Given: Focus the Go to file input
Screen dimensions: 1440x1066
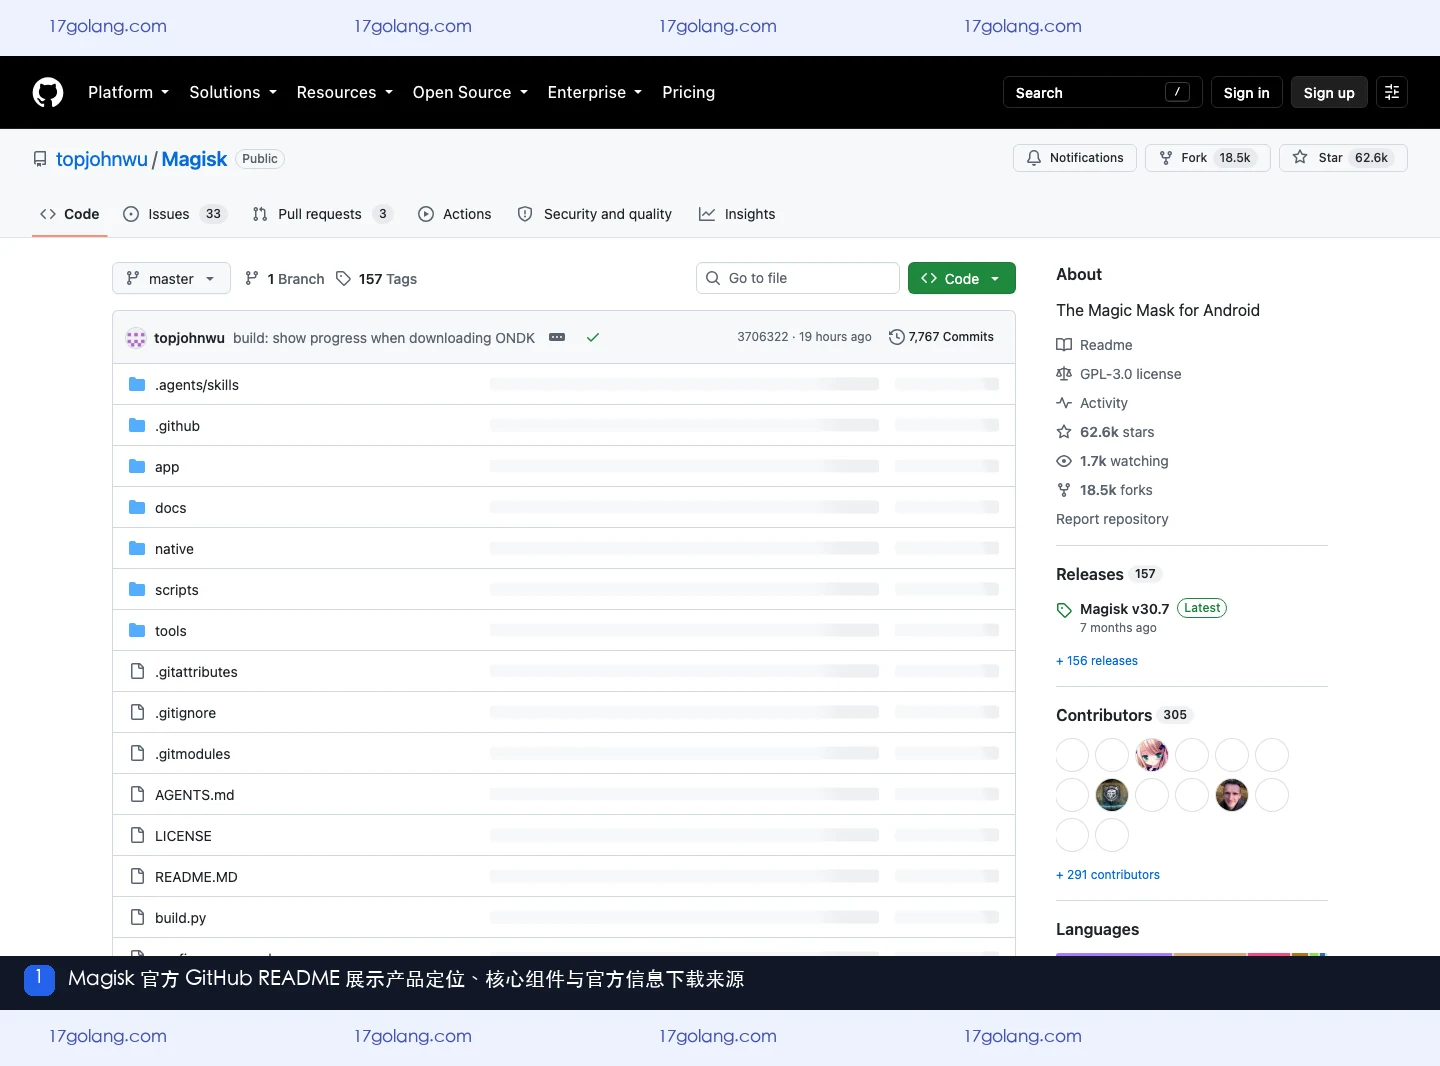Looking at the screenshot, I should click(x=798, y=278).
